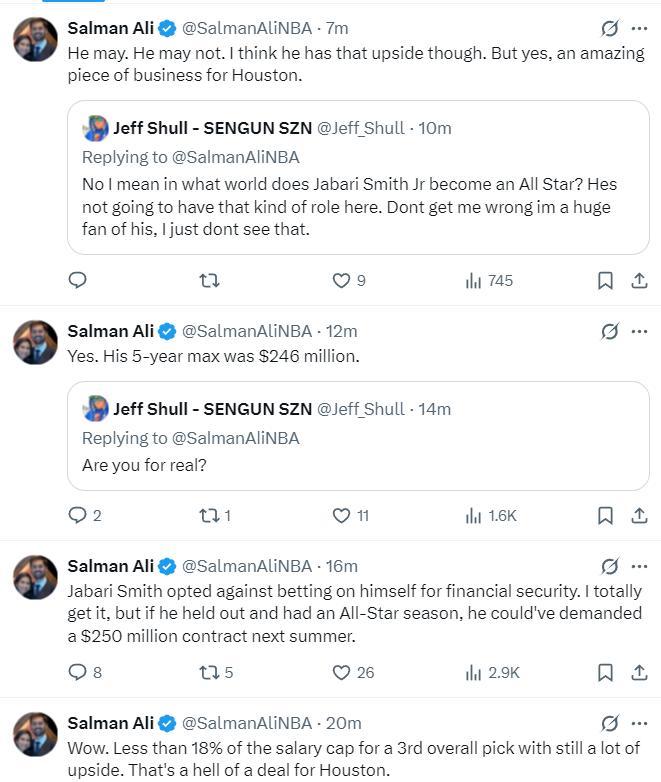
Task: Open @SalmanAliNBA handle on the 20m tweet
Action: click(247, 723)
